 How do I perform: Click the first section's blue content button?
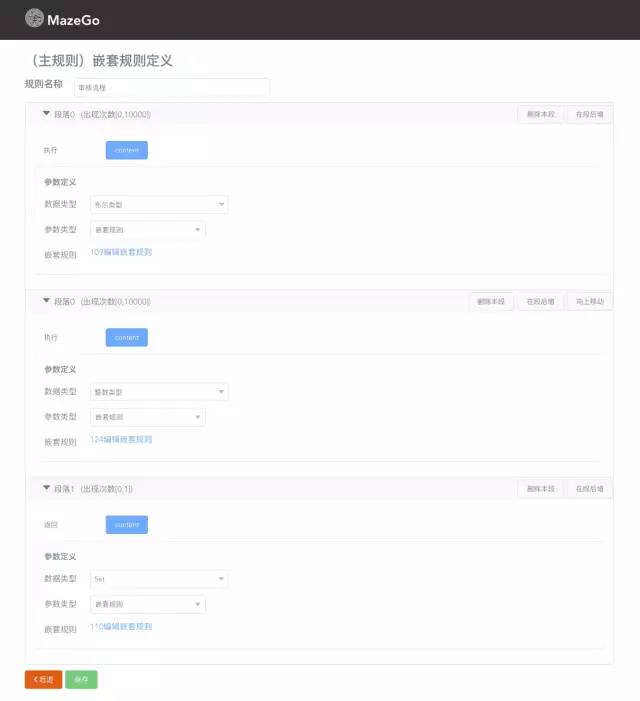(126, 150)
